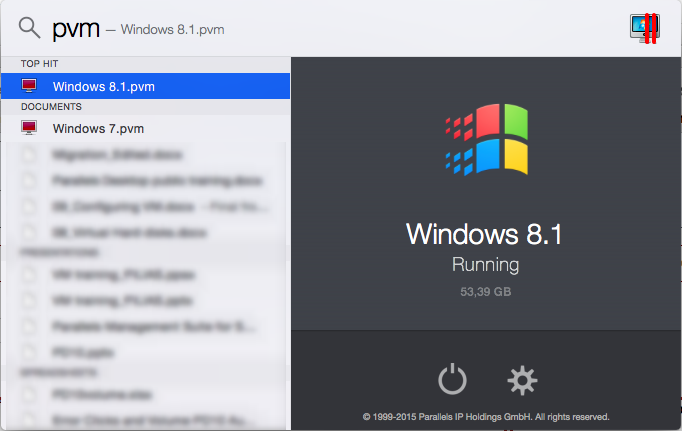Click the Windows 8.1.pvm red monitor icon
The height and width of the screenshot is (431, 682).
click(x=29, y=86)
